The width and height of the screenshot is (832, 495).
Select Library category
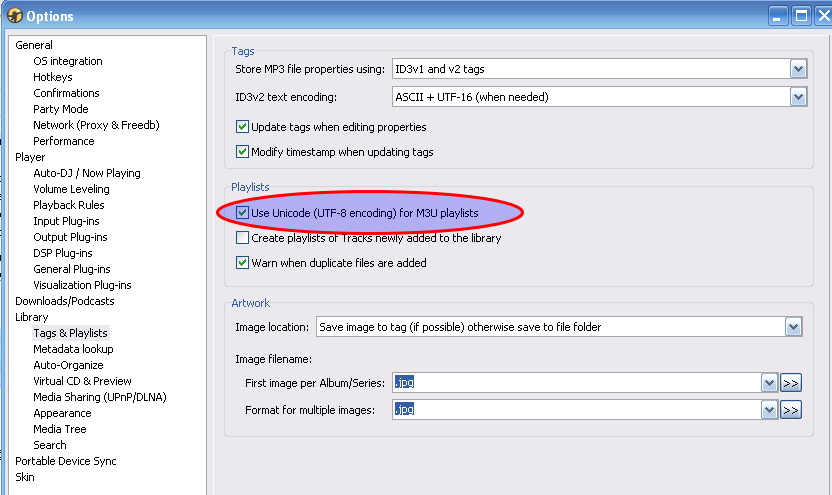coord(32,317)
